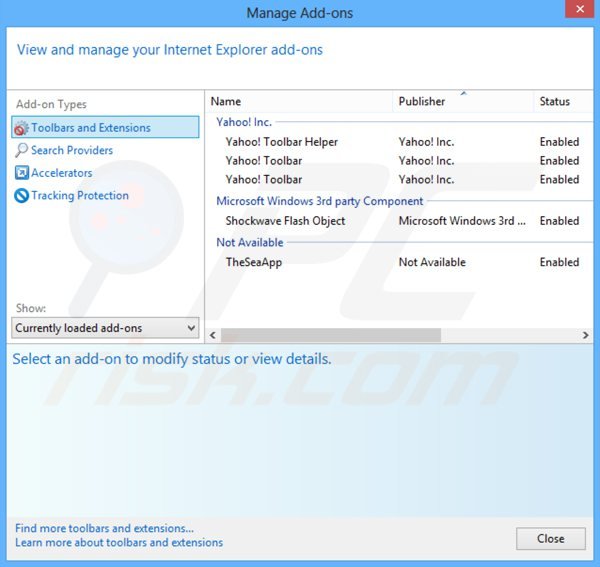Click the Search Providers magnifier icon
The width and height of the screenshot is (600, 567).
(21, 150)
